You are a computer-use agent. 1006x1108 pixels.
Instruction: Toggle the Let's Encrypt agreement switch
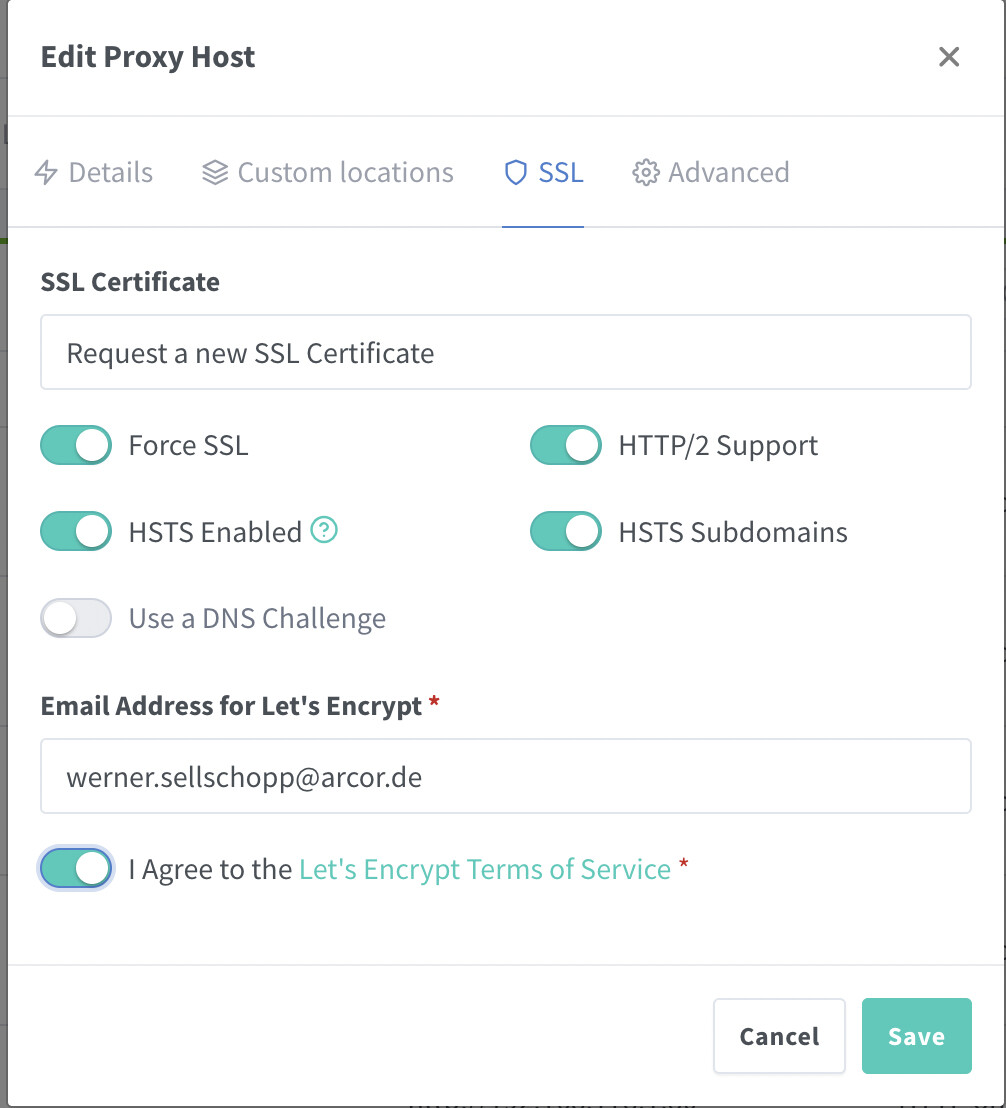[x=76, y=868]
